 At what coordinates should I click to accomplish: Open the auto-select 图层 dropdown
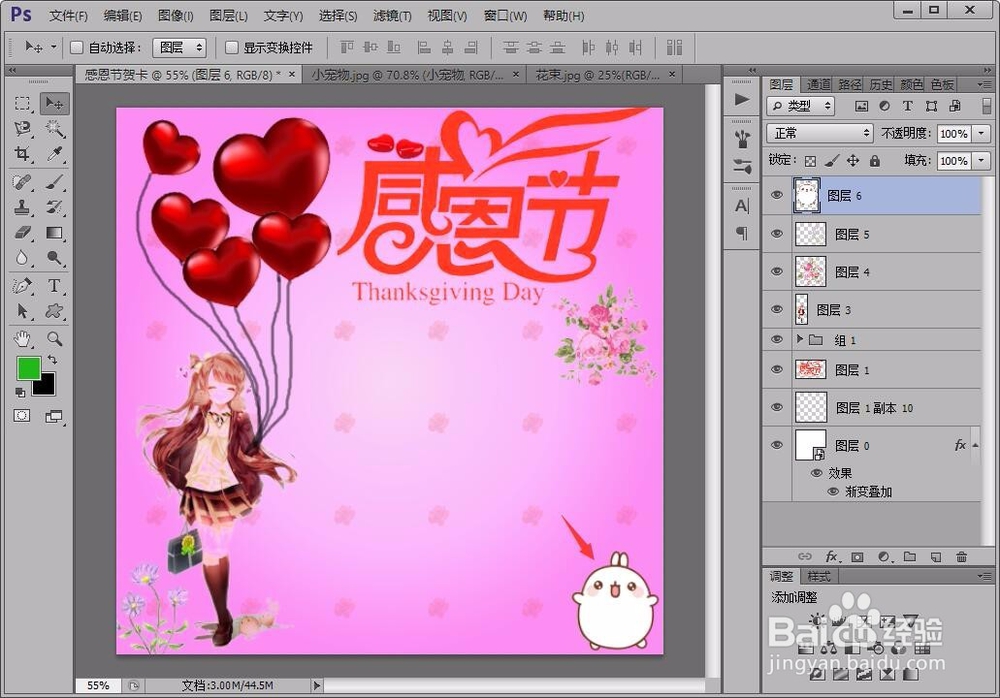coord(179,47)
